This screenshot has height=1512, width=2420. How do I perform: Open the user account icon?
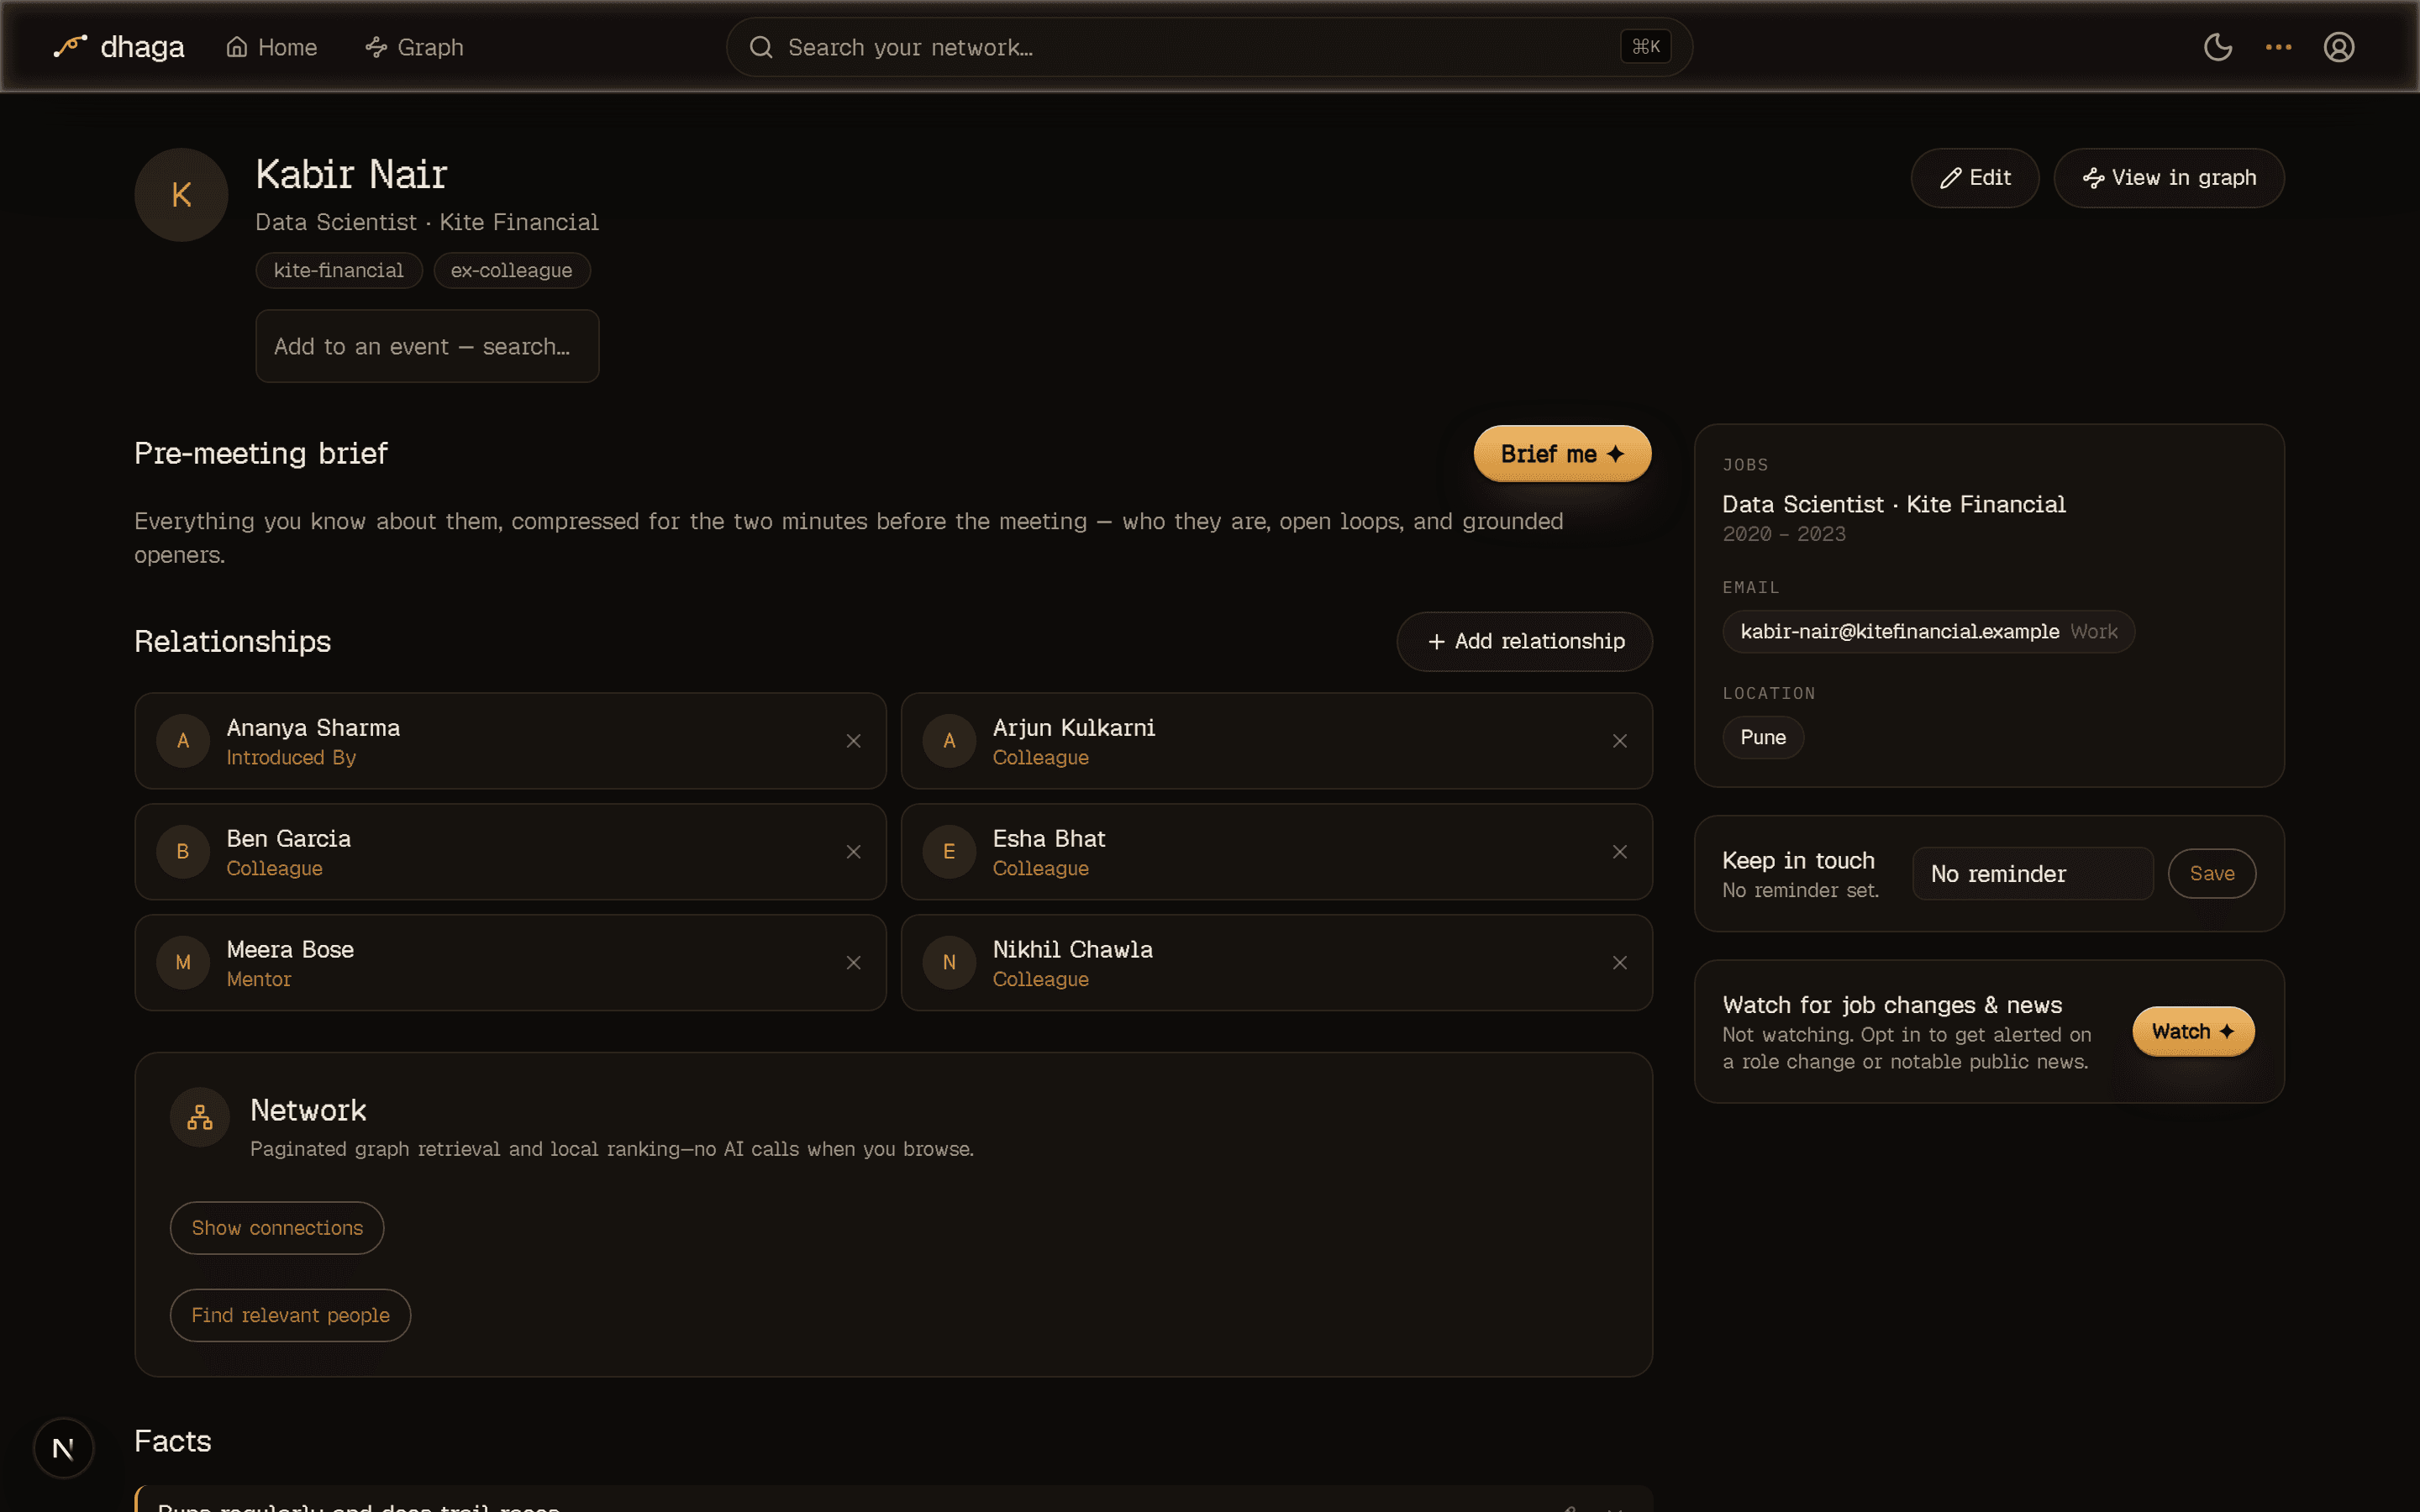[2339, 47]
